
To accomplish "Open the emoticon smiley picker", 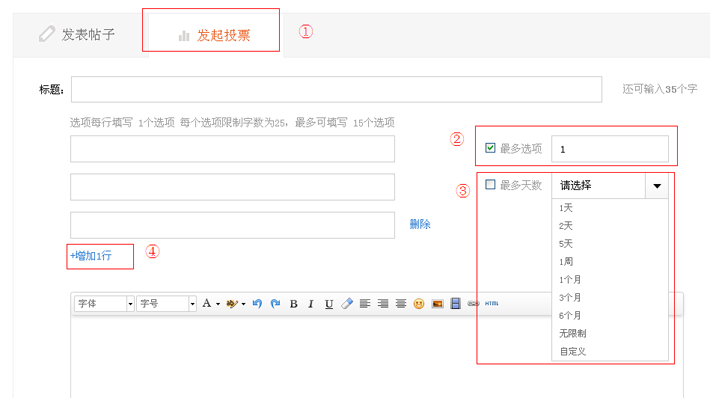I will (419, 303).
